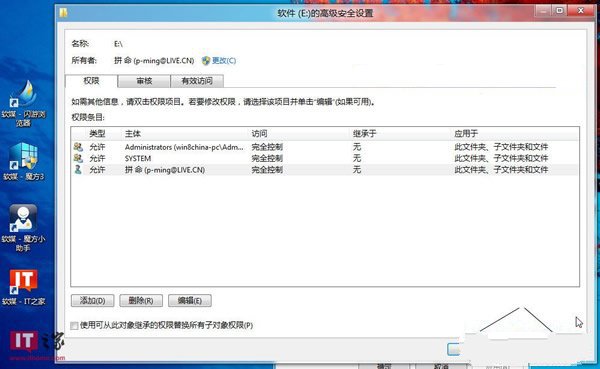Click the group icon of the Administrators entry
The height and width of the screenshot is (369, 600).
click(78, 147)
